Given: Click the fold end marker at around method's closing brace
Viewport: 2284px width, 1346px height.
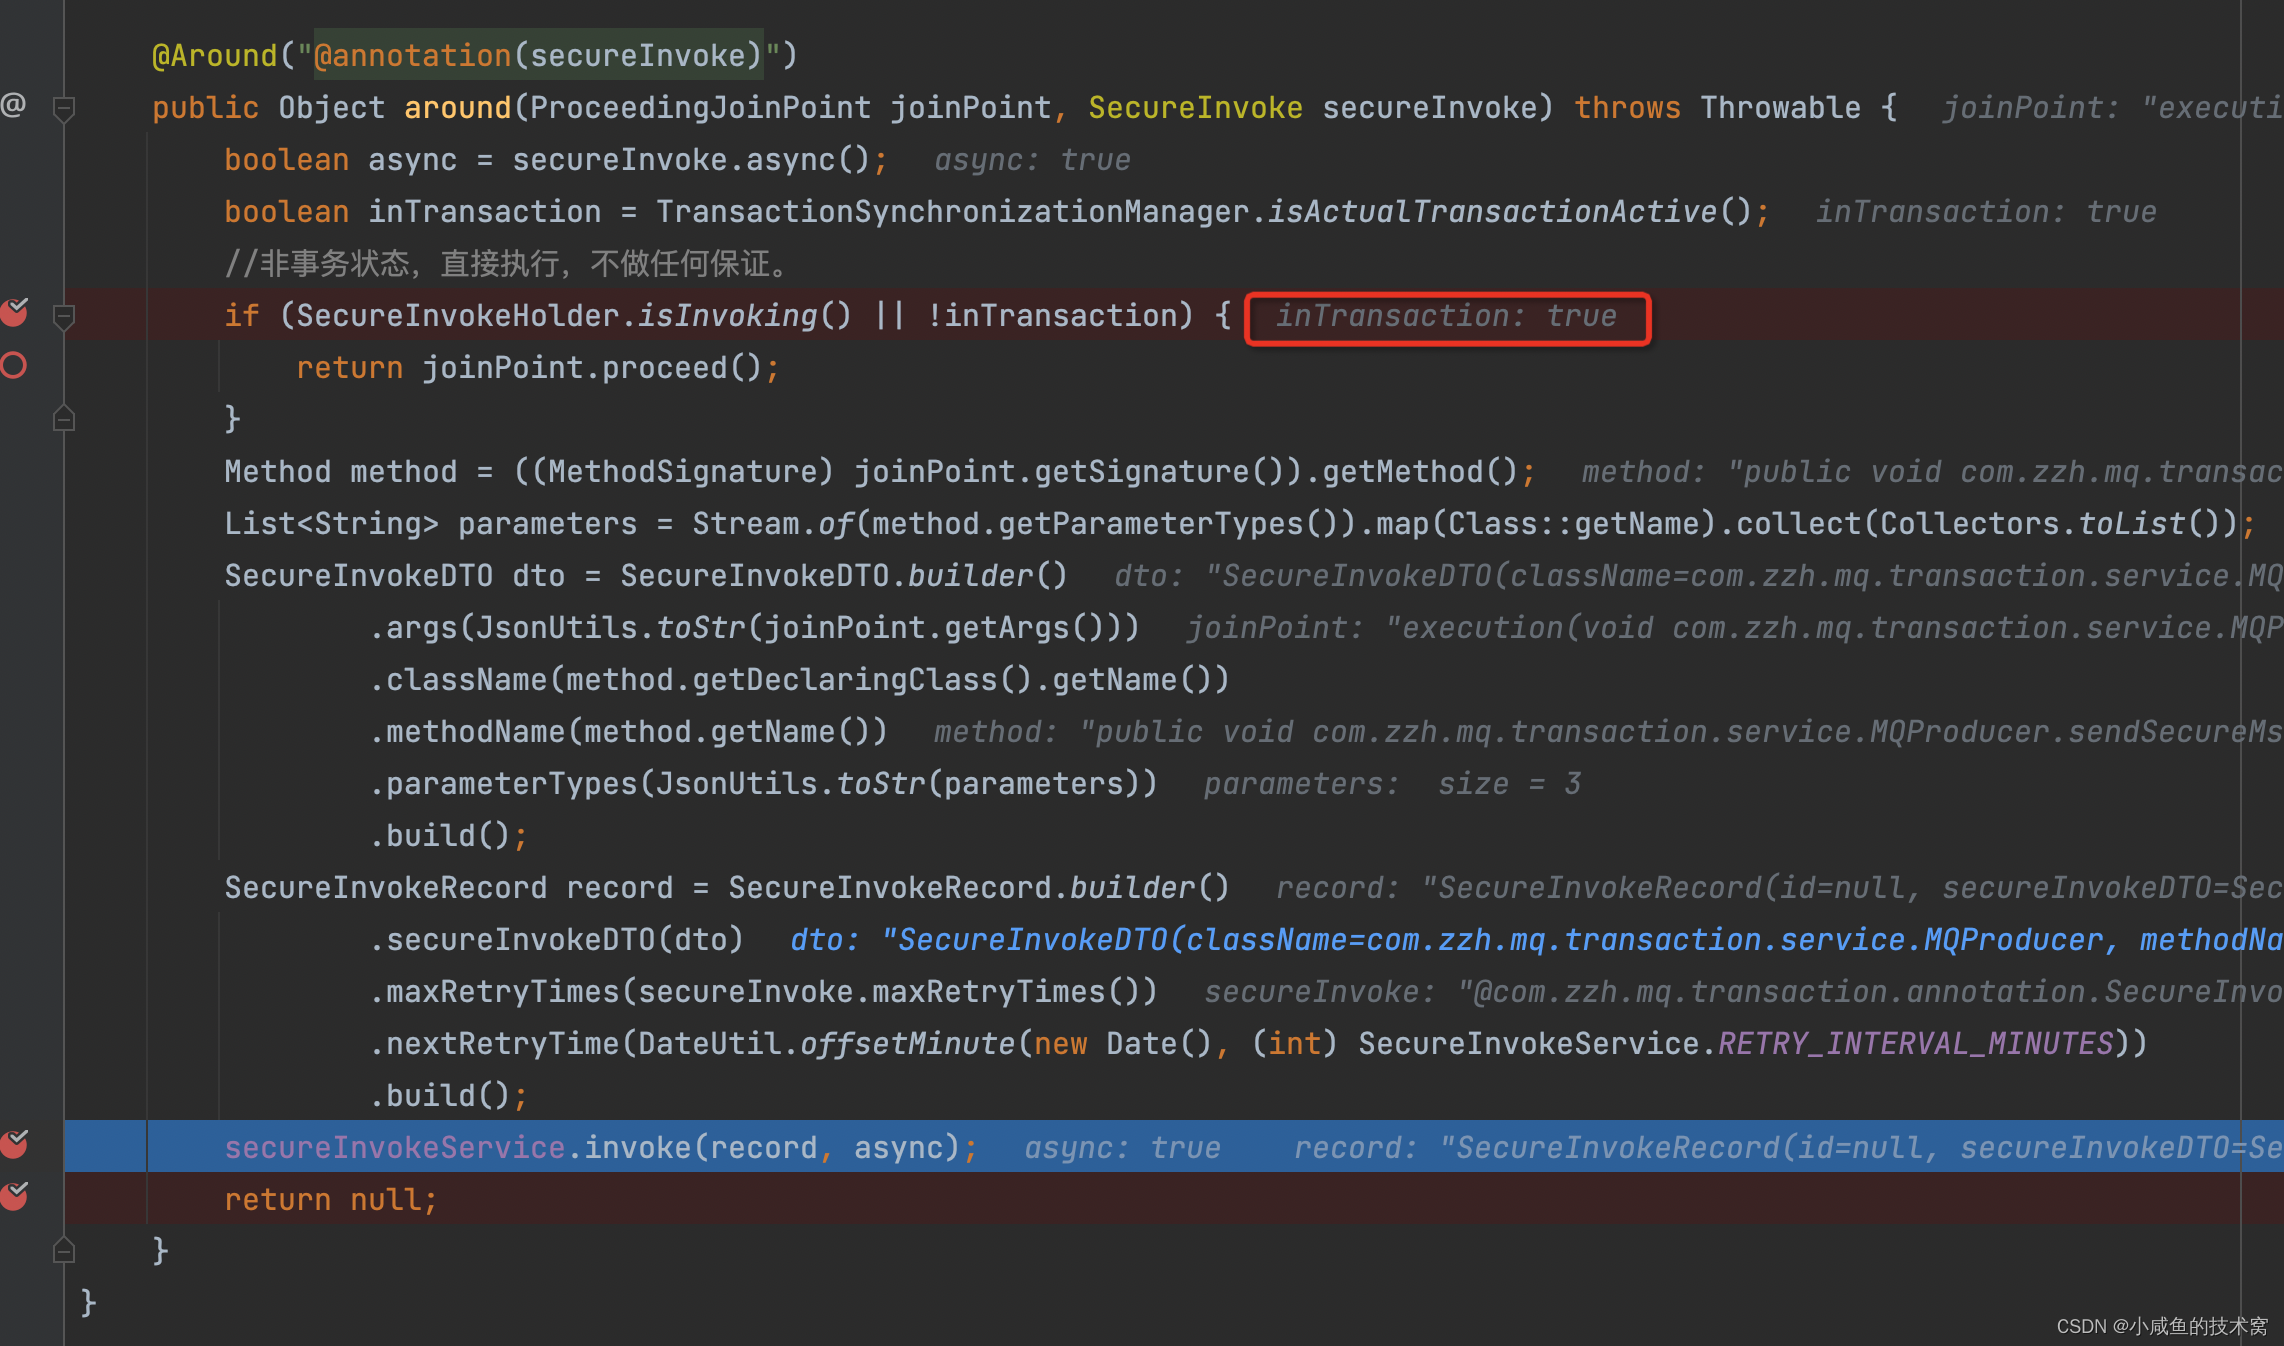Looking at the screenshot, I should pyautogui.click(x=63, y=1250).
